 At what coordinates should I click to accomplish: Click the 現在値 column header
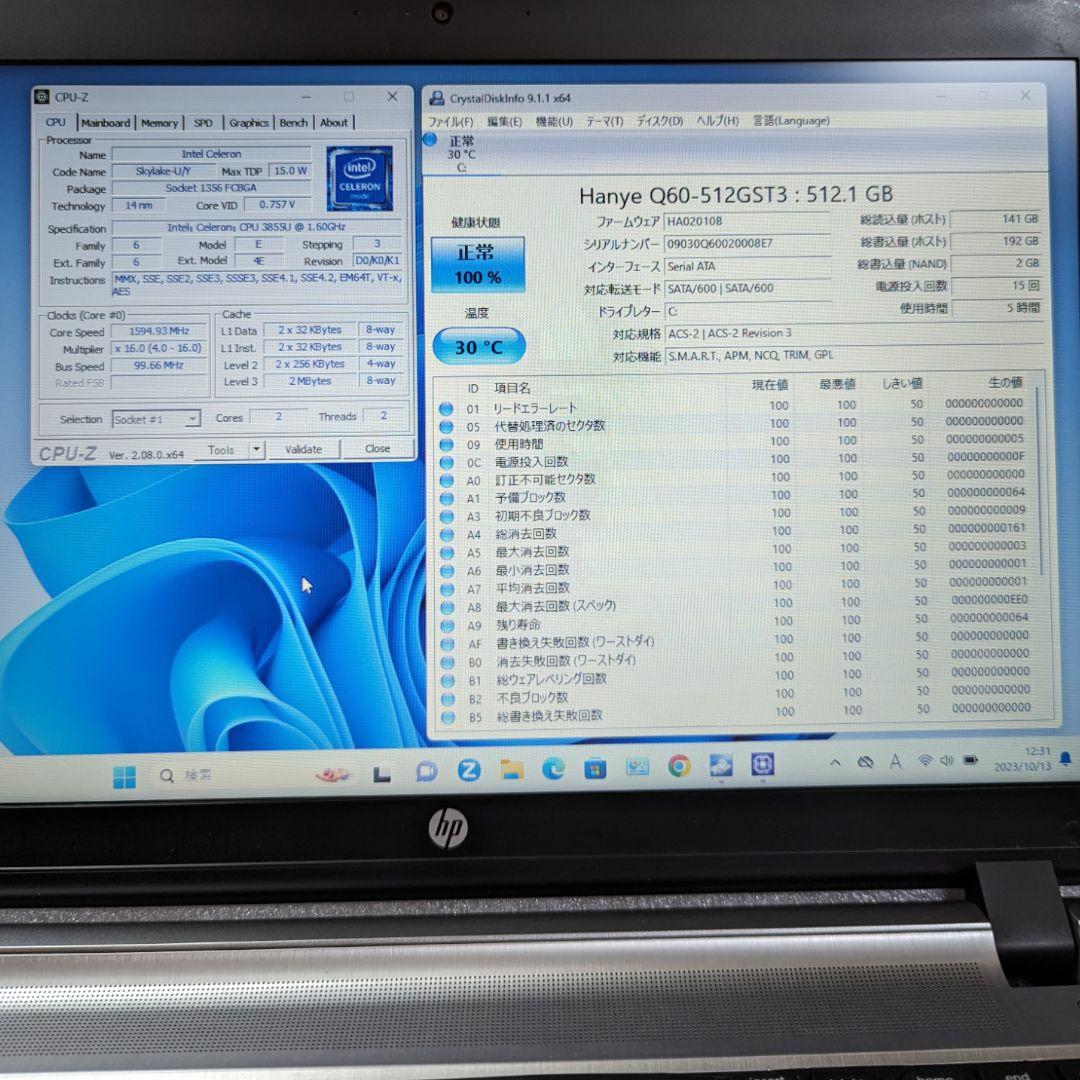point(770,384)
